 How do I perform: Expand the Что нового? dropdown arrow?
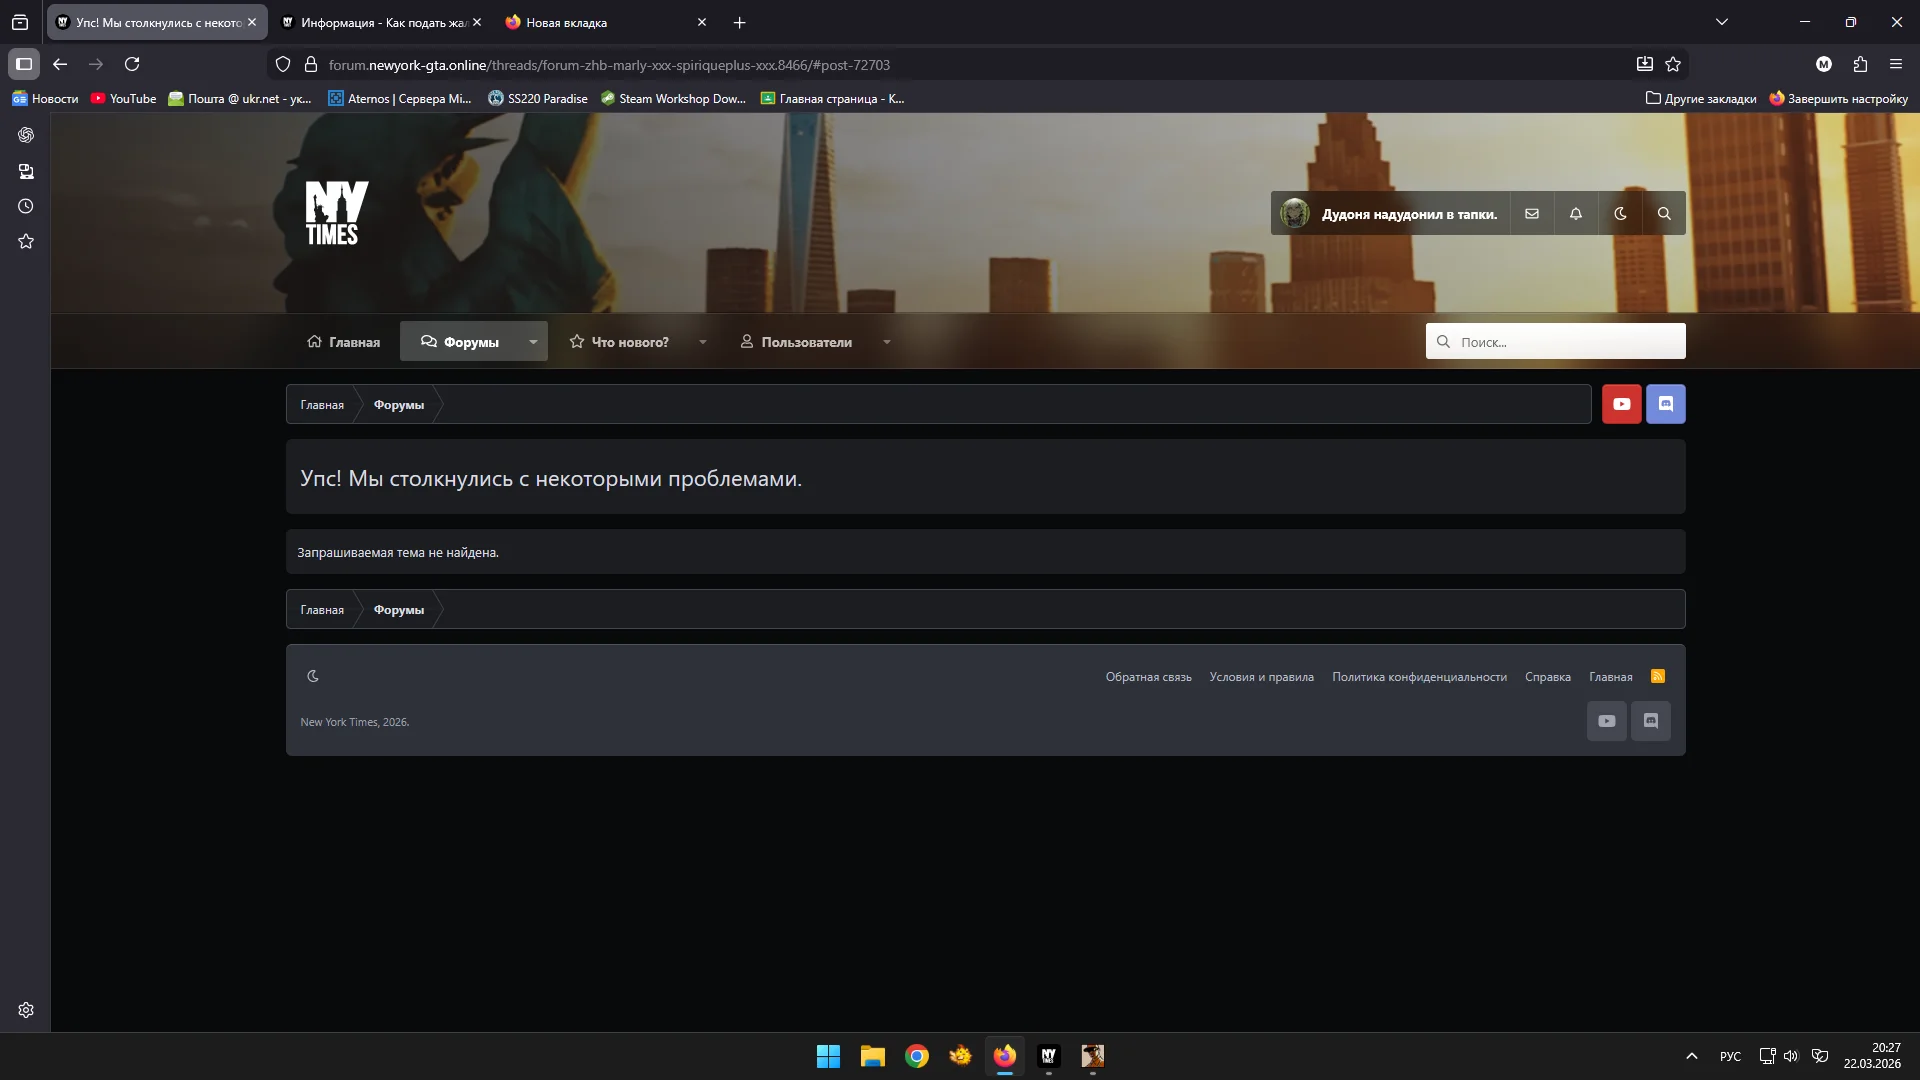point(702,342)
